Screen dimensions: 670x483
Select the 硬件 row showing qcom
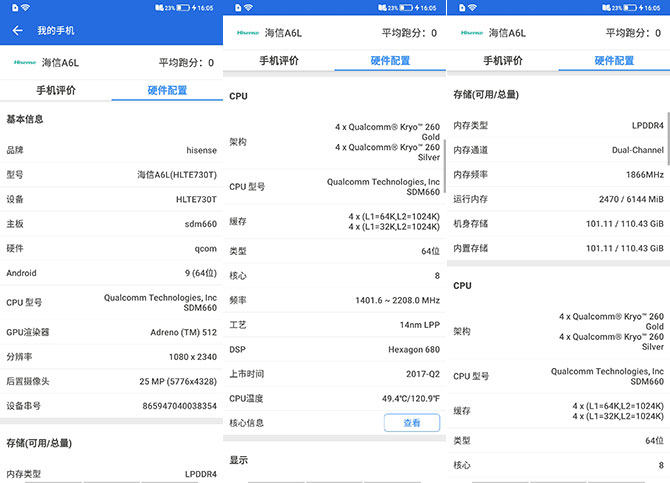tap(112, 248)
